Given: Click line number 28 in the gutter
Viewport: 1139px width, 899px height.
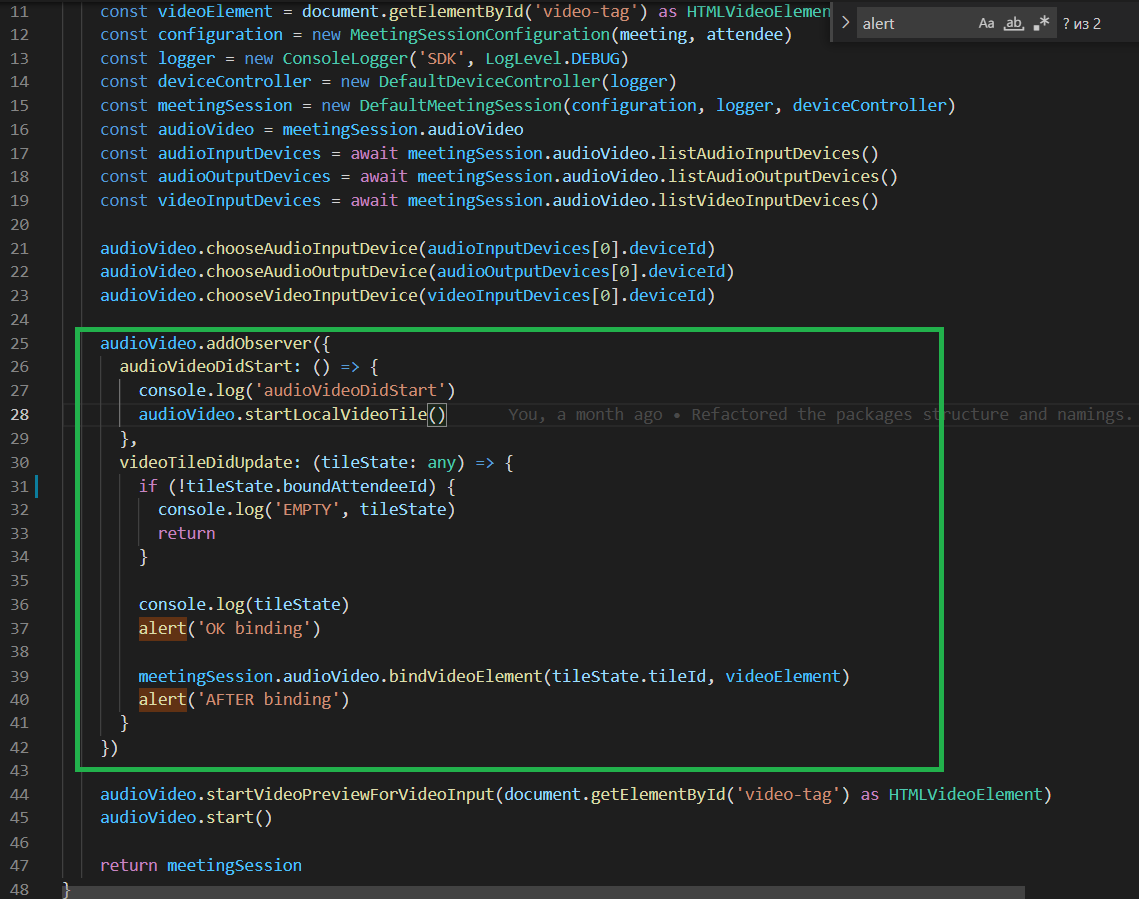Looking at the screenshot, I should pyautogui.click(x=20, y=415).
